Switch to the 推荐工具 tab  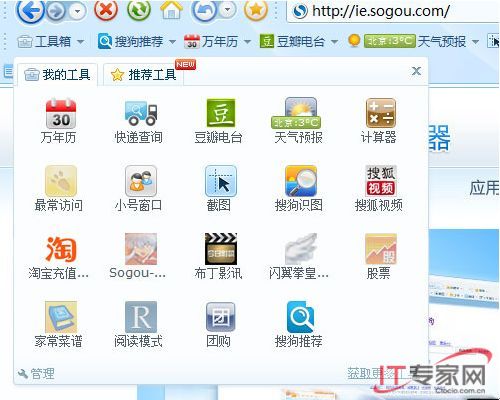point(143,74)
